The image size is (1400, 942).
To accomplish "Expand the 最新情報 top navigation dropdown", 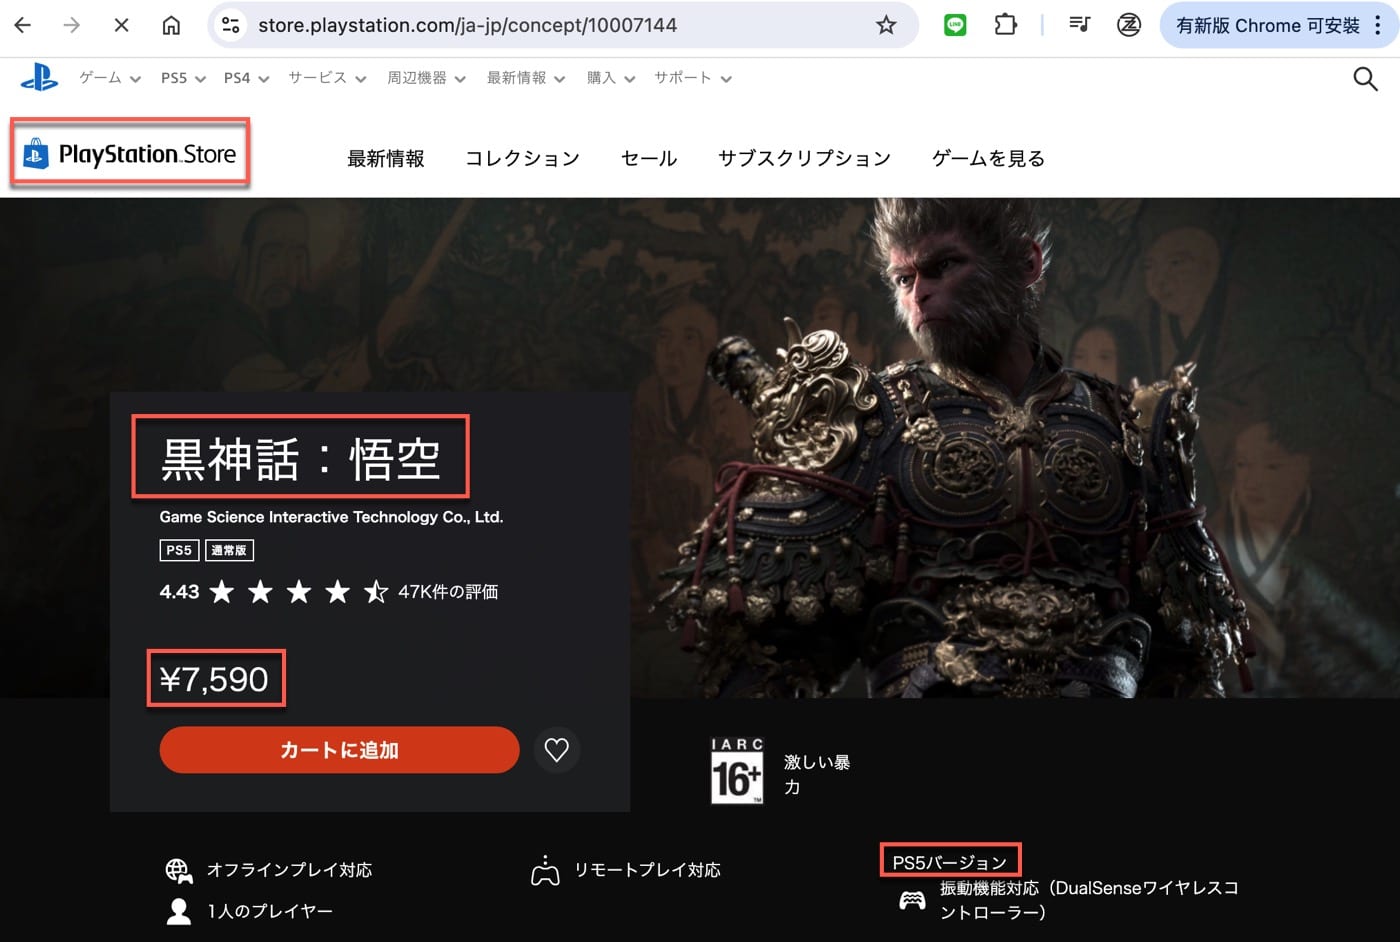I will (526, 78).
